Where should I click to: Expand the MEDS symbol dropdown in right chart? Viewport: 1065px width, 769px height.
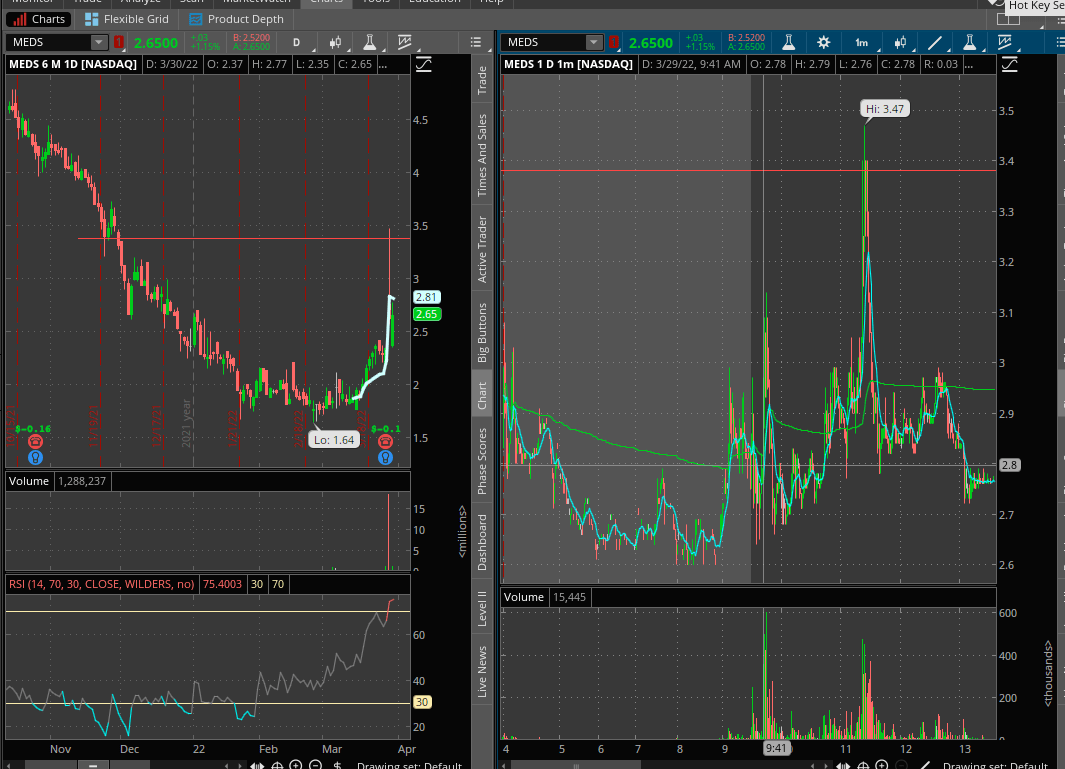click(594, 42)
